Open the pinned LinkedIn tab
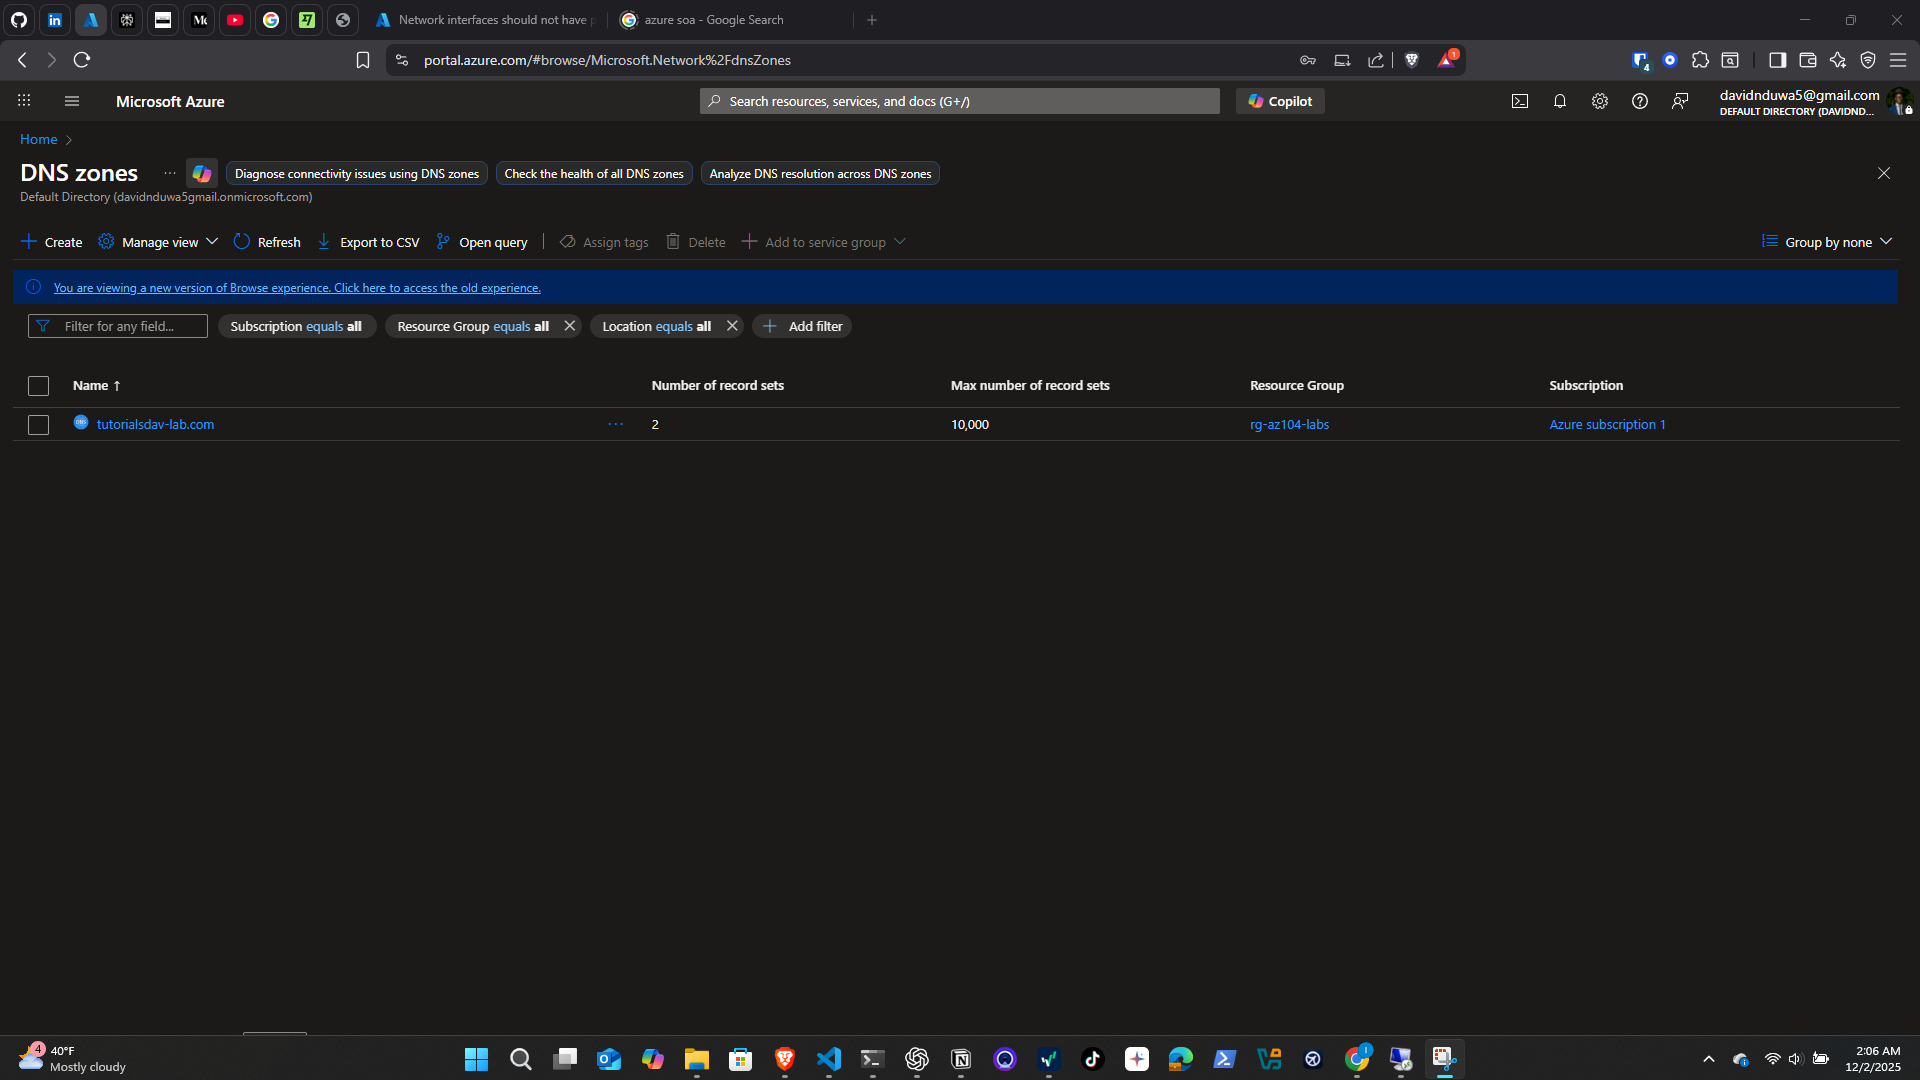This screenshot has height=1080, width=1920. coord(55,20)
